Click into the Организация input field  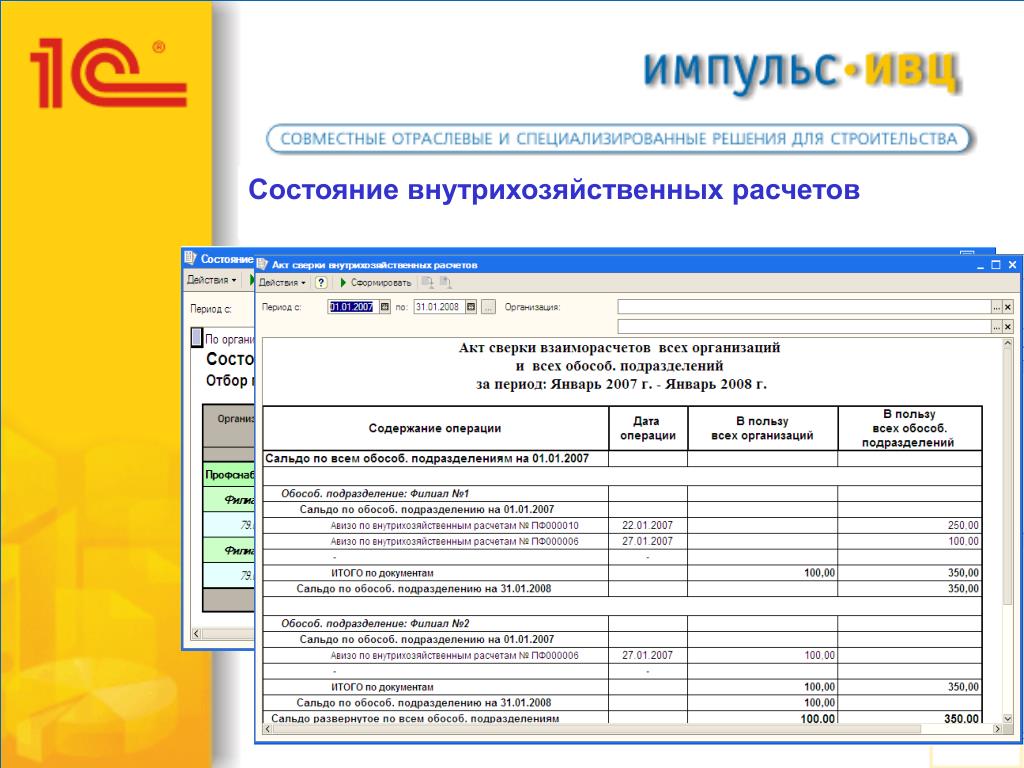point(804,307)
